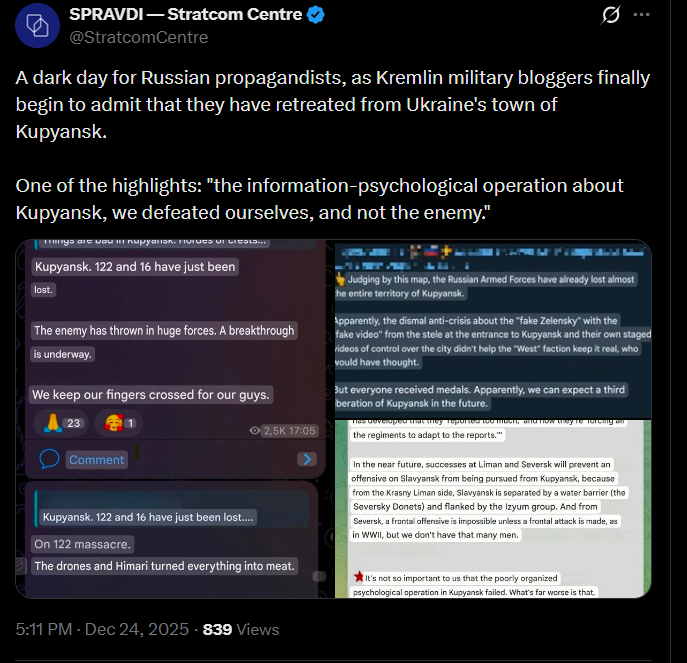Click the Comment label in the screenshot
This screenshot has height=663, width=687.
point(96,460)
